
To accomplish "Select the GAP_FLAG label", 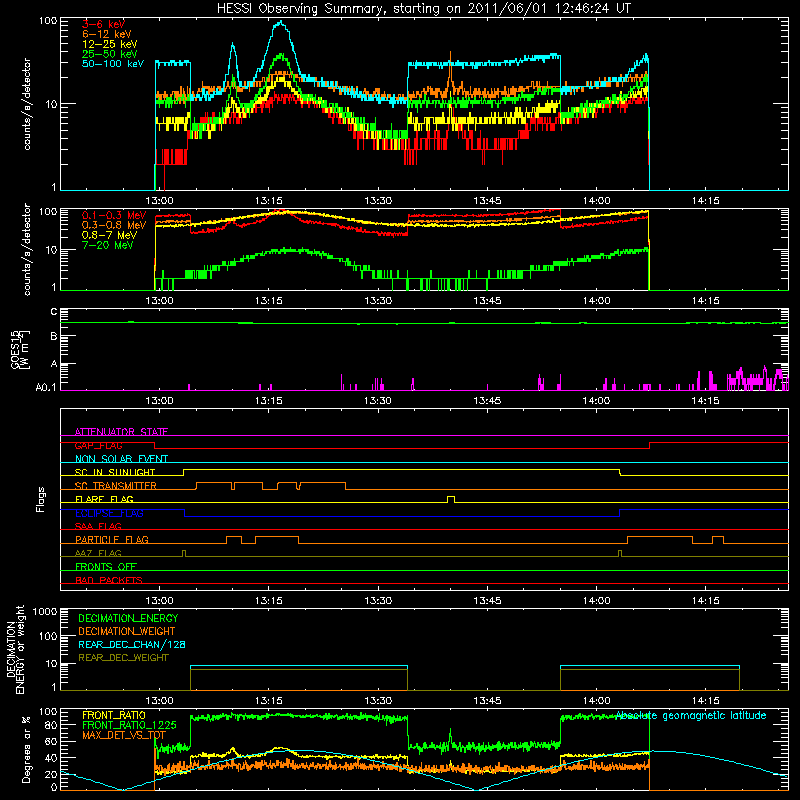I will [98, 445].
